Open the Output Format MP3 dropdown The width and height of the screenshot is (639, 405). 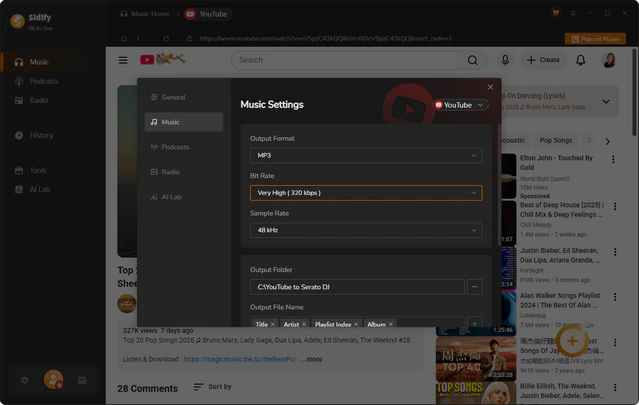(366, 156)
